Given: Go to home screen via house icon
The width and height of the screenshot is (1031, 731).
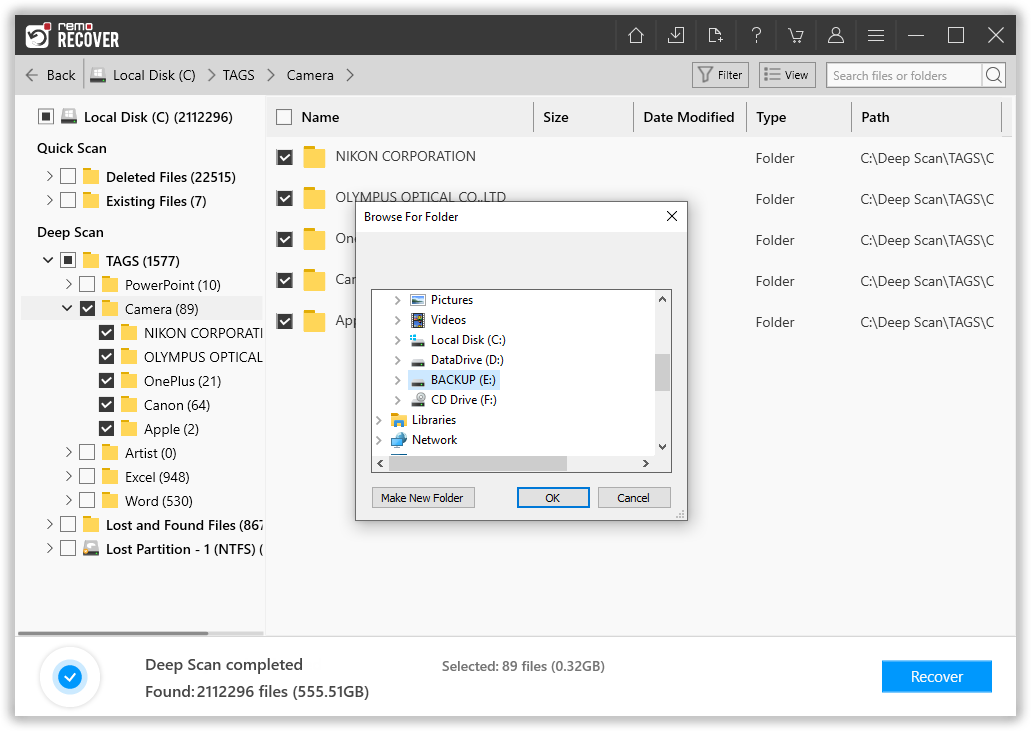Looking at the screenshot, I should click(x=635, y=35).
